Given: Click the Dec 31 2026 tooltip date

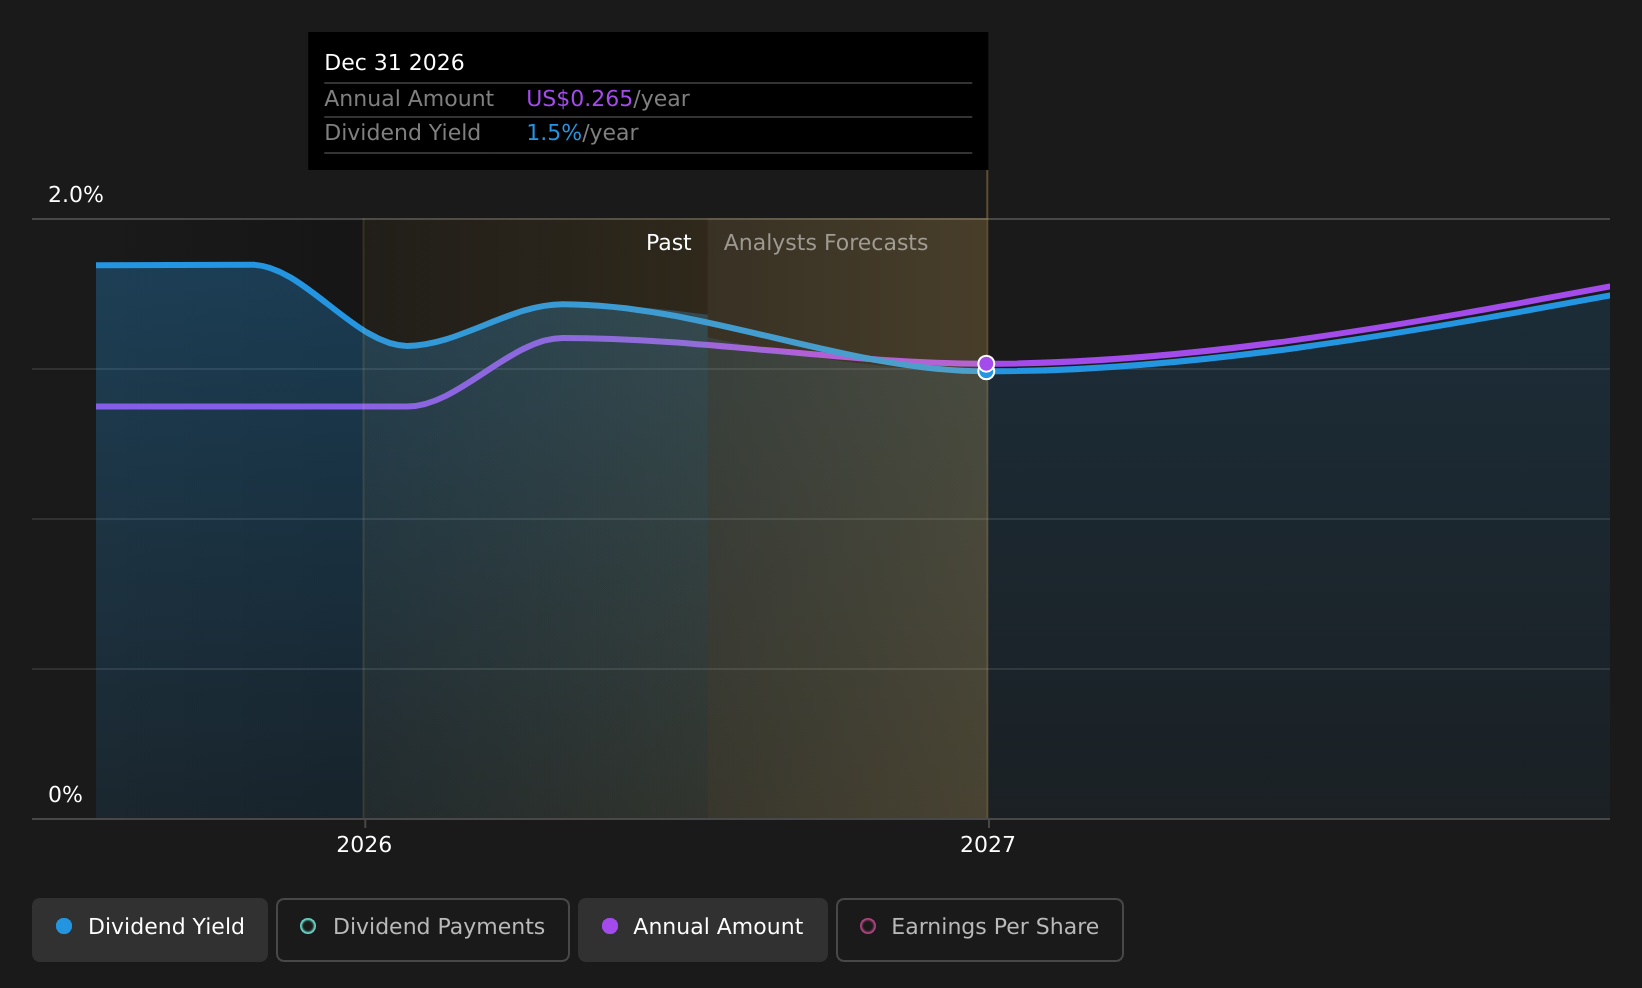Looking at the screenshot, I should [394, 63].
